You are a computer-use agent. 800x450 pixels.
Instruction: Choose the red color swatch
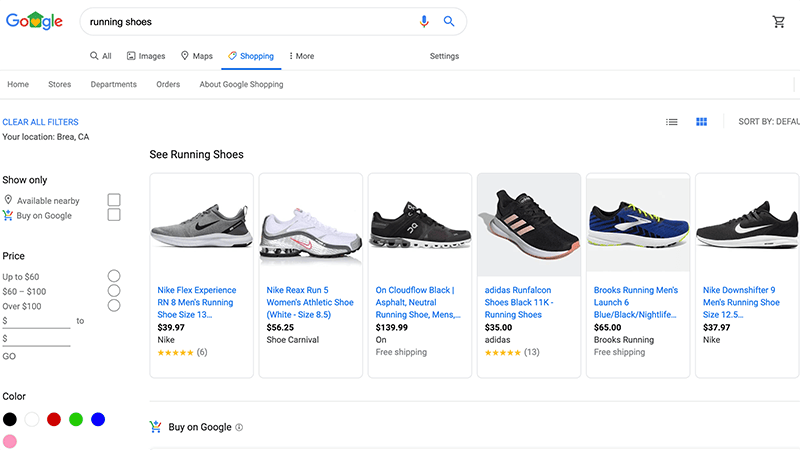[54, 419]
